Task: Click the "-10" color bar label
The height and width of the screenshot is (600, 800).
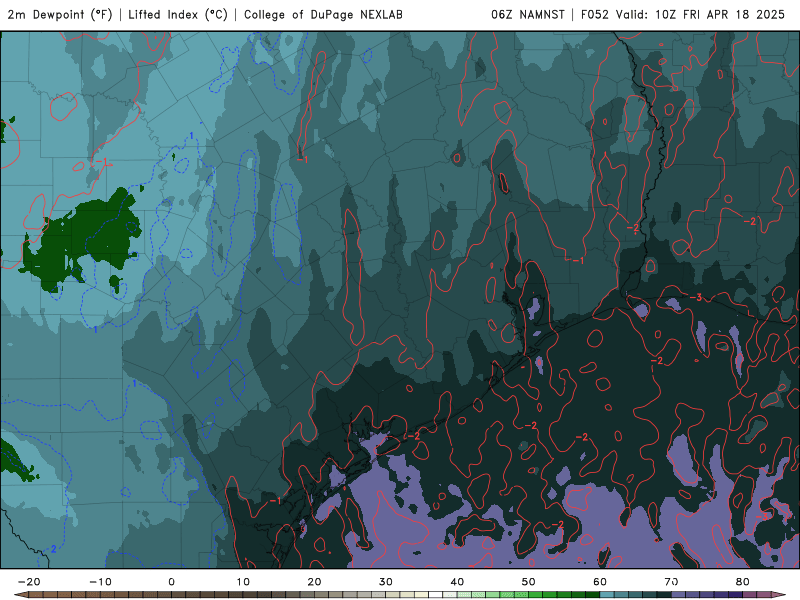Action: (100, 582)
